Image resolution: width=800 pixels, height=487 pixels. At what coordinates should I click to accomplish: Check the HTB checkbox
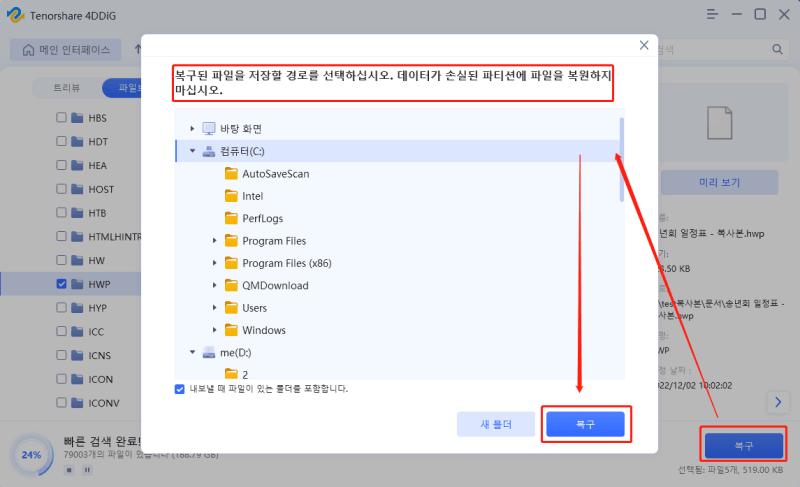tap(61, 213)
